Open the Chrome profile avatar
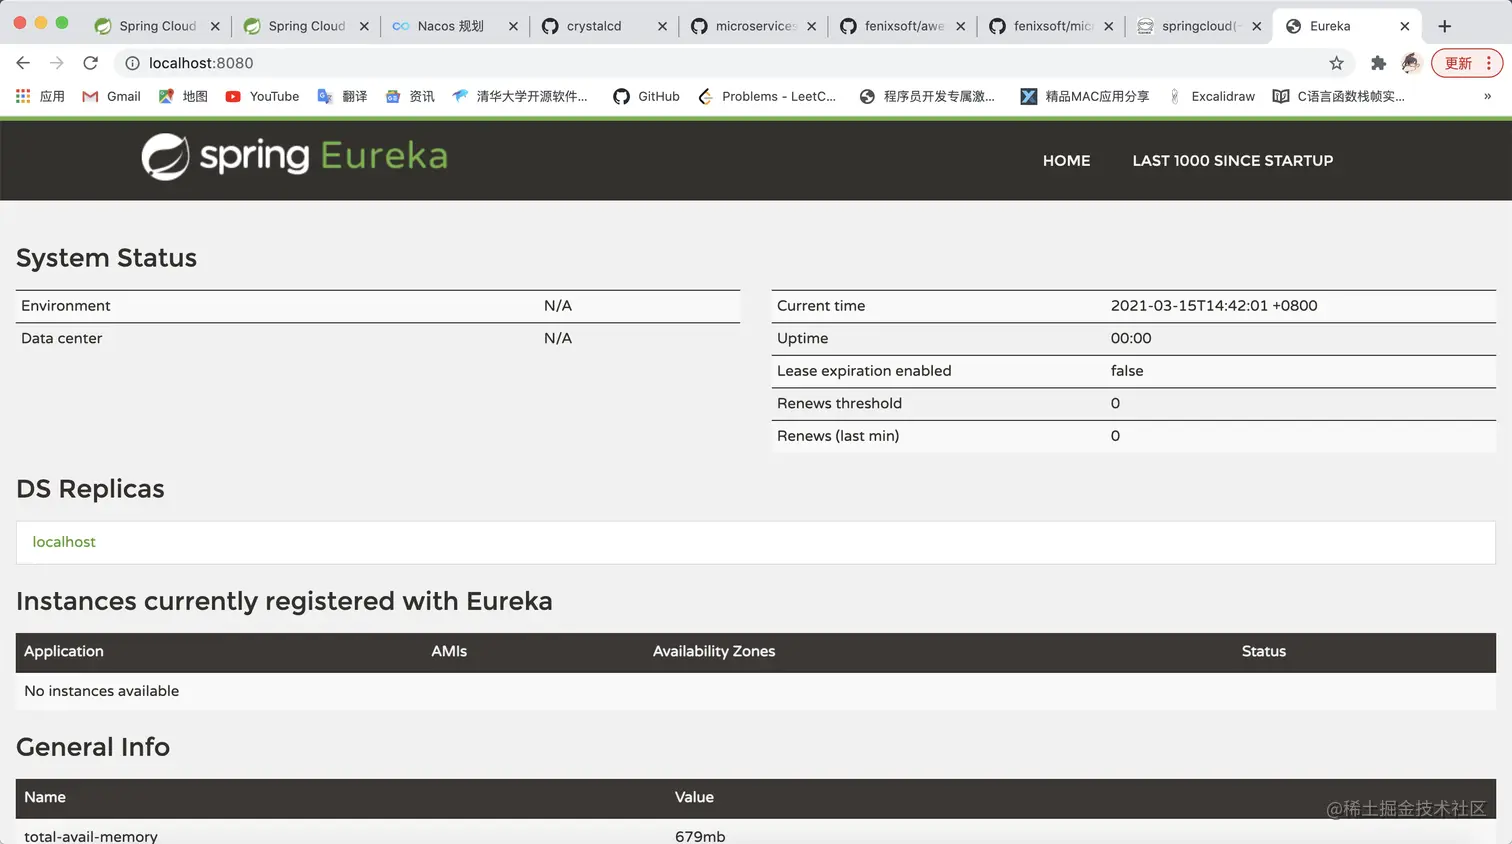 (1411, 63)
